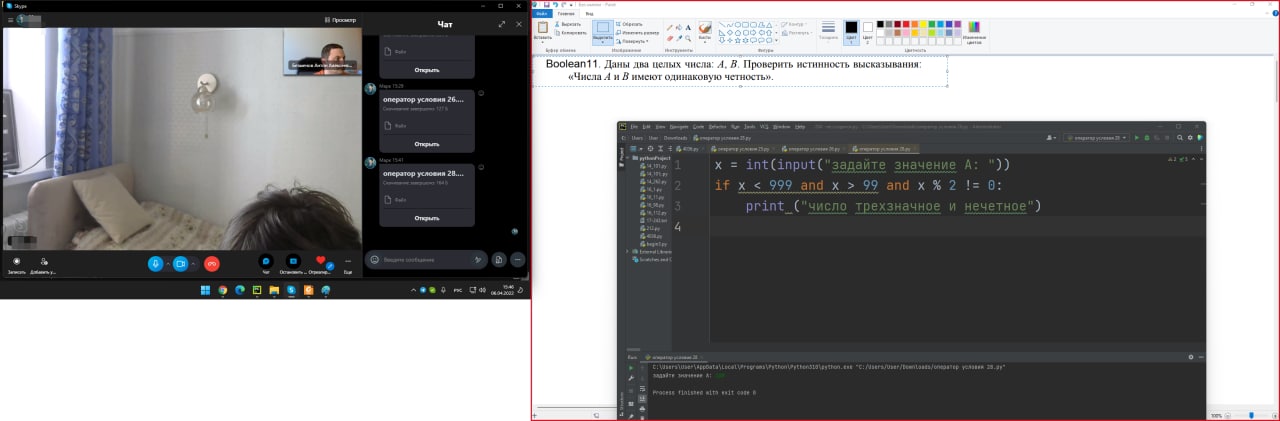The image size is (1280, 421).
Task: Click the Save icon in Paint title bar
Action: [x=546, y=4]
